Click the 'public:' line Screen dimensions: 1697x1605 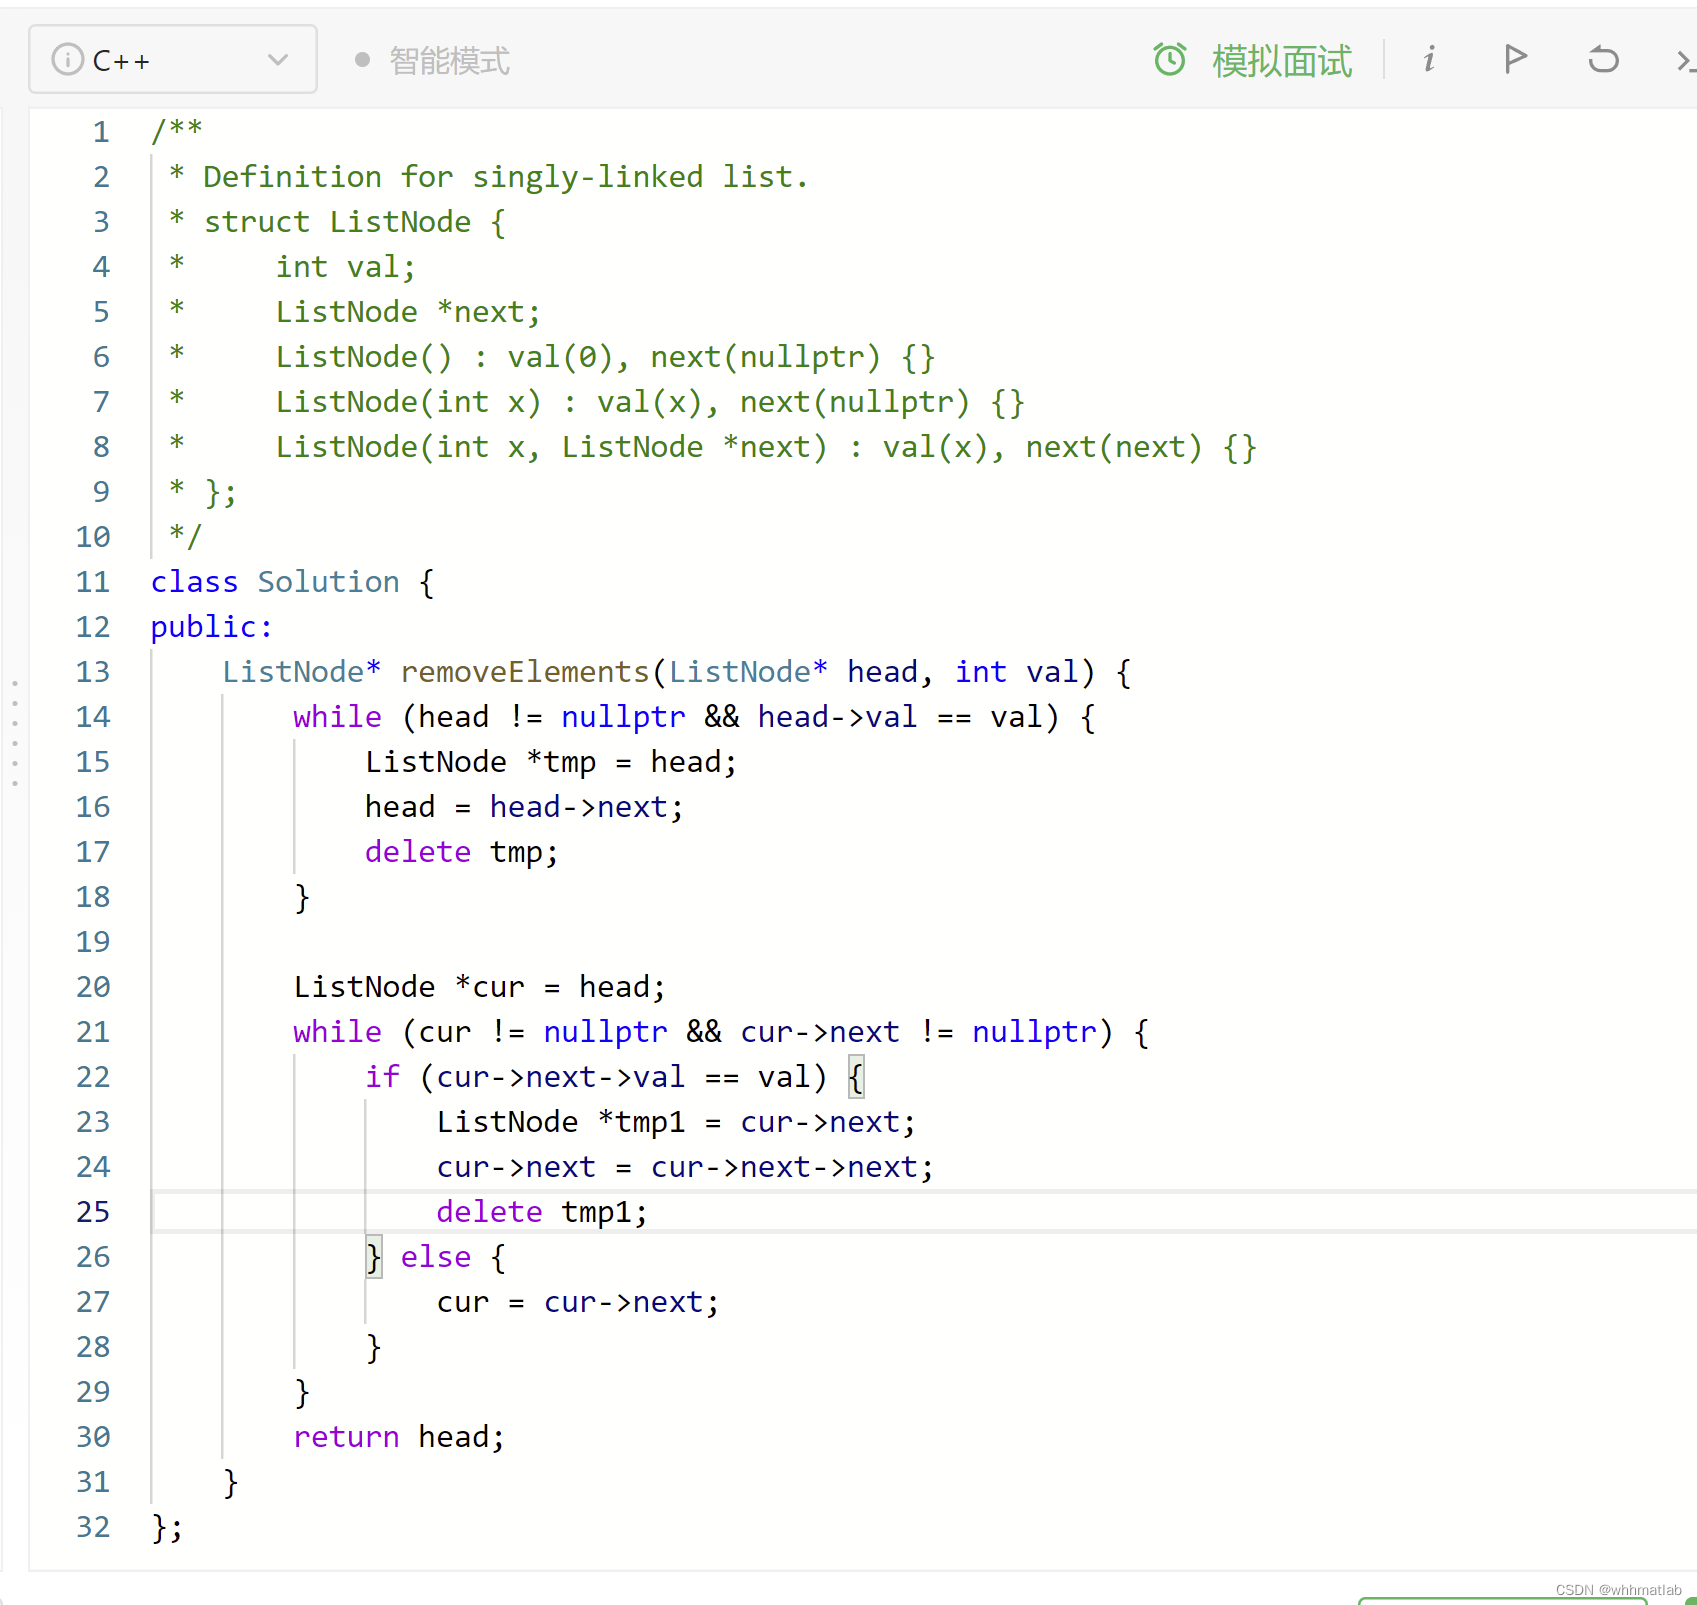click(x=211, y=627)
